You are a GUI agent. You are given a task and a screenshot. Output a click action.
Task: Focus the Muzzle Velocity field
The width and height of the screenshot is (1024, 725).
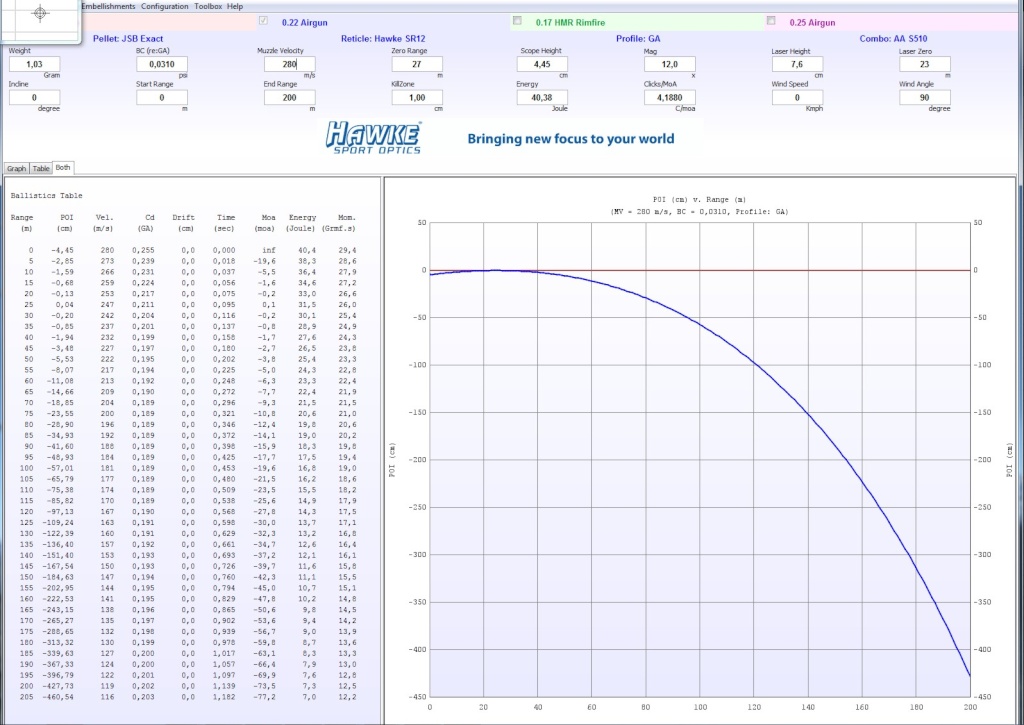[x=289, y=64]
